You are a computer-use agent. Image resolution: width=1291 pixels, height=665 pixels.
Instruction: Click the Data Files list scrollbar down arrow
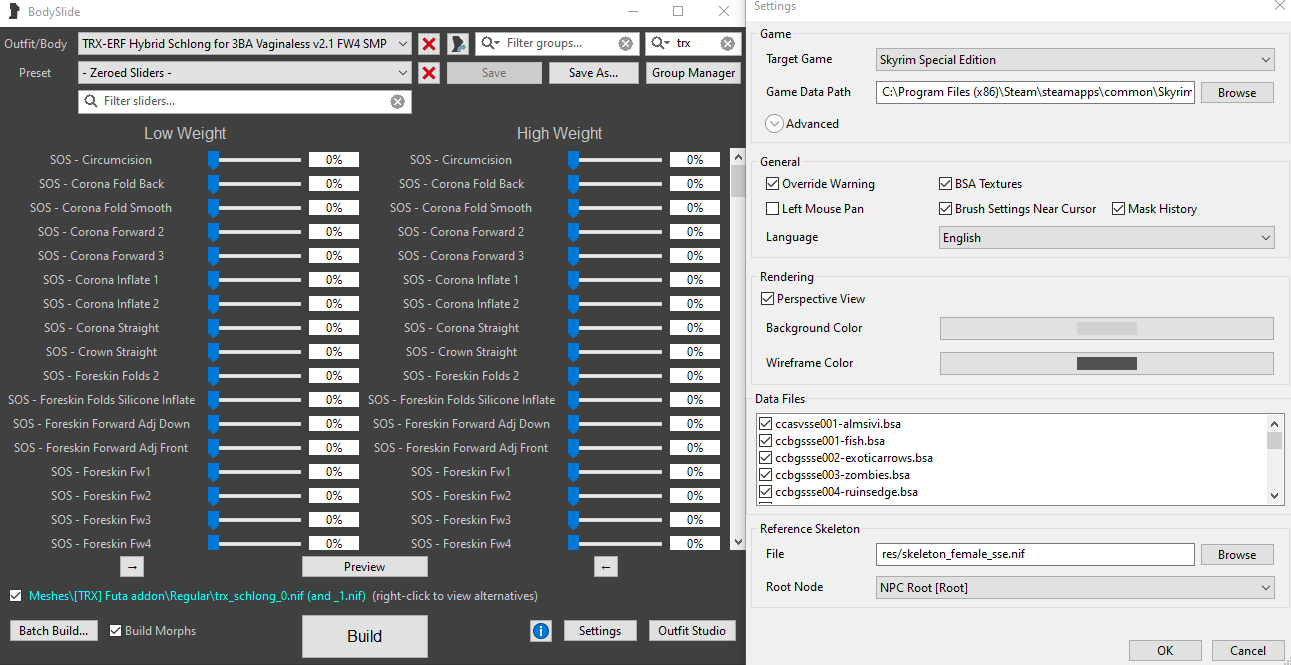(x=1274, y=495)
